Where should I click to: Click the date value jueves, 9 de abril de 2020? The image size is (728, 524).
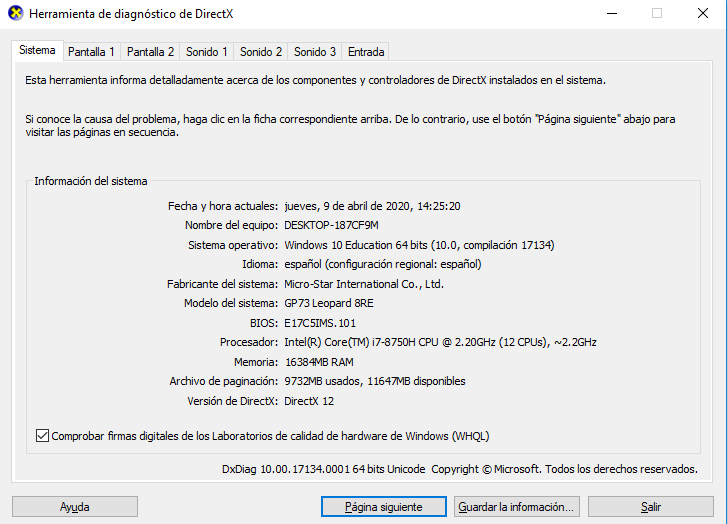coord(372,206)
